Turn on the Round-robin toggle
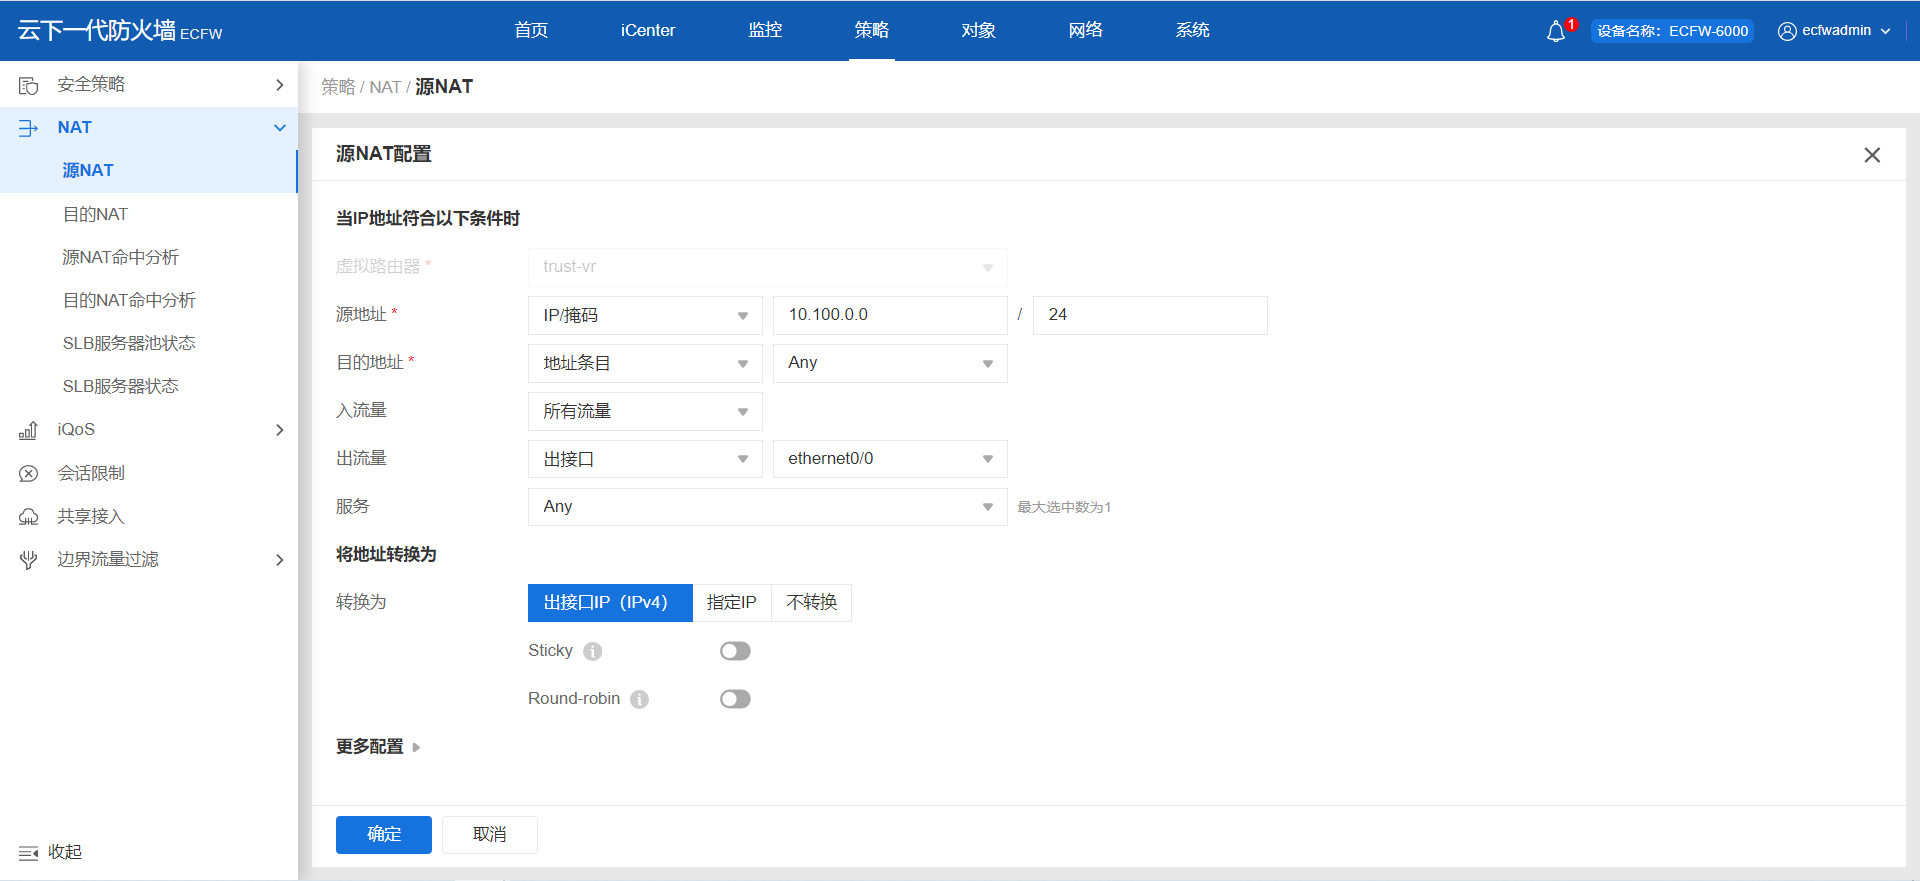1920x881 pixels. coord(735,699)
